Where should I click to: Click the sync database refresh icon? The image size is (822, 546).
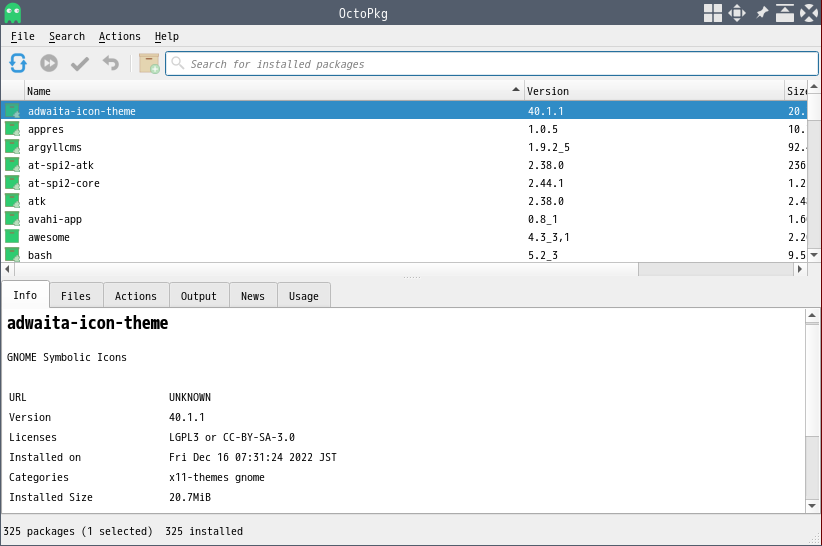click(18, 63)
